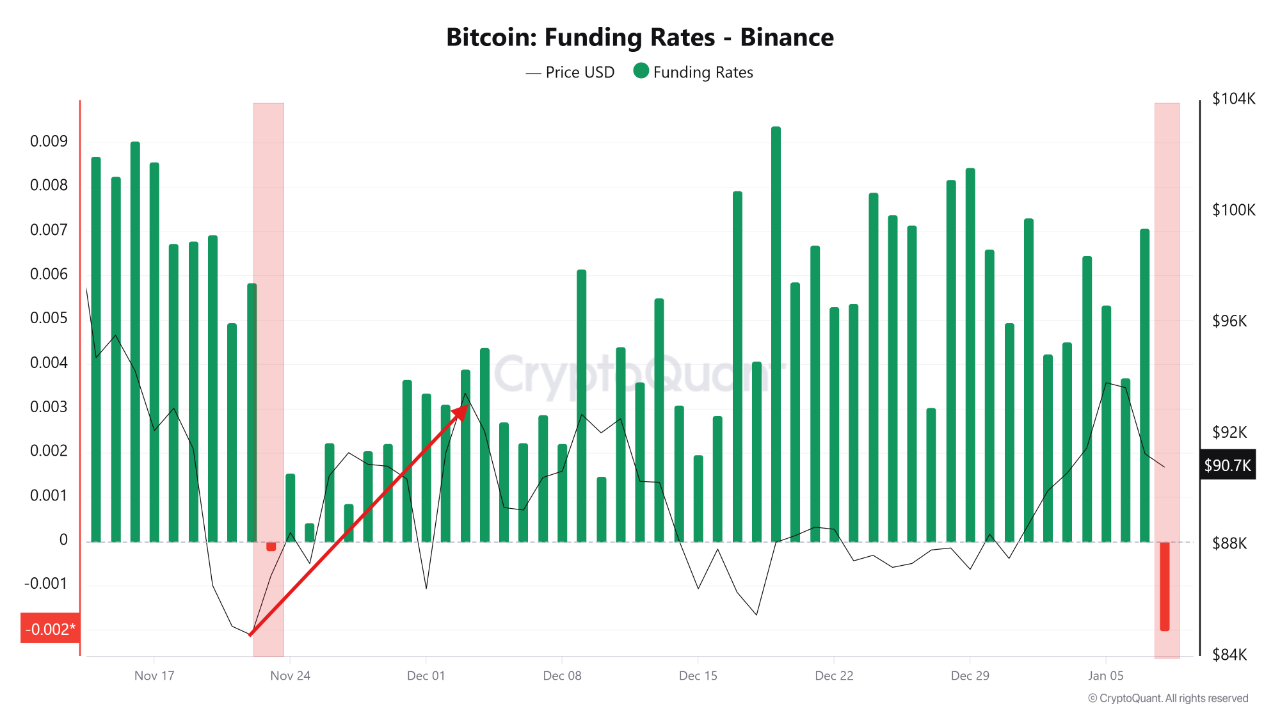Click the Bitcoin Funding Rates chart title
The height and width of the screenshot is (720, 1280).
pyautogui.click(x=640, y=38)
